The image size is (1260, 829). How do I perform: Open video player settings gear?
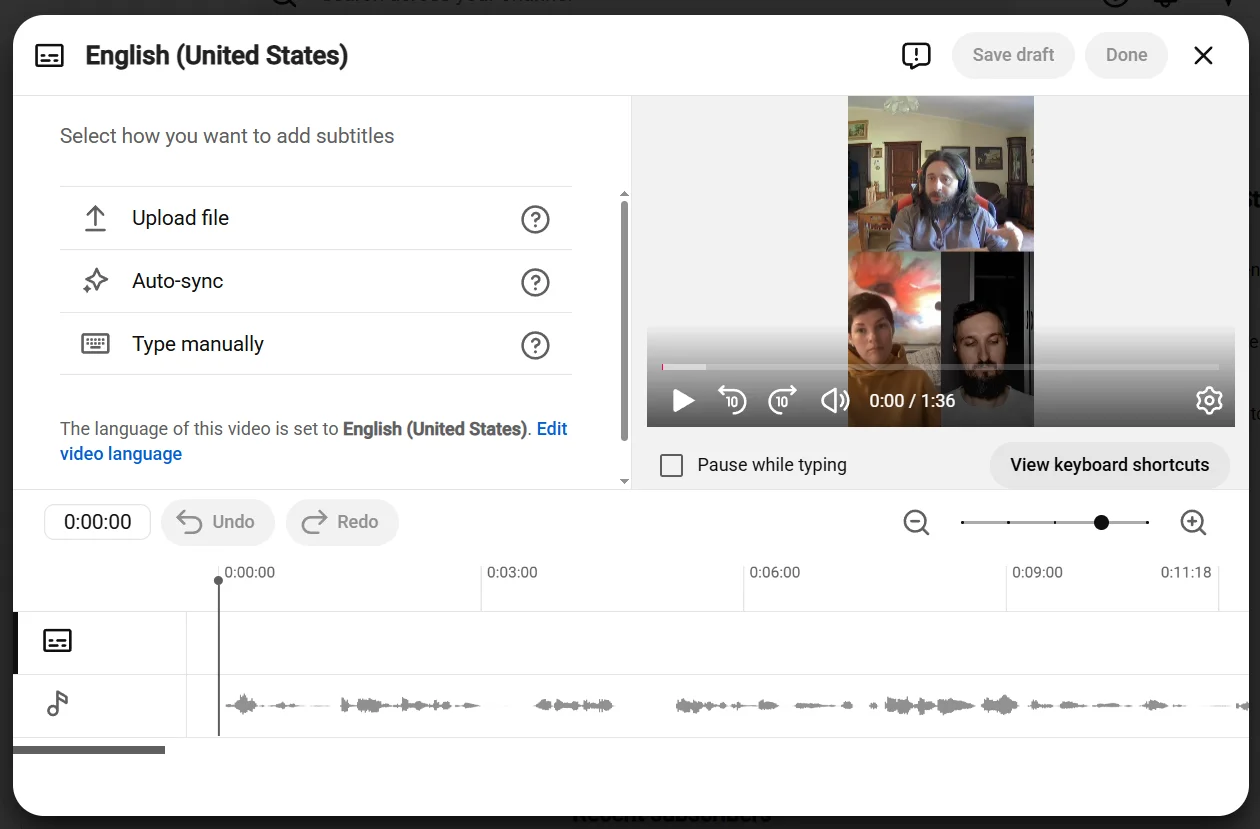(1209, 401)
